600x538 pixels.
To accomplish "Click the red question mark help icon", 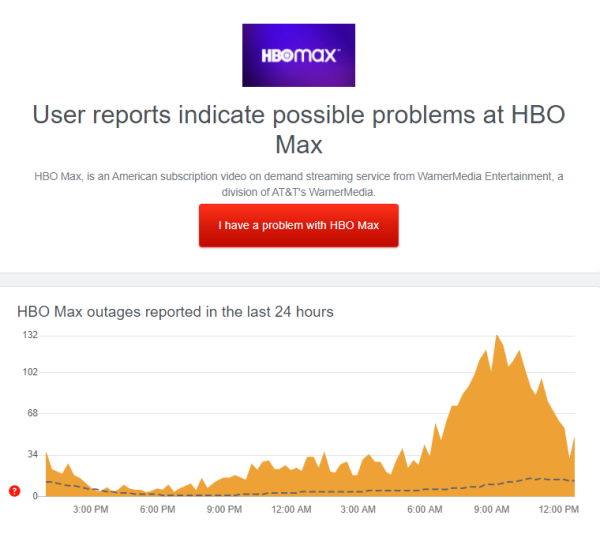I will click(x=15, y=491).
